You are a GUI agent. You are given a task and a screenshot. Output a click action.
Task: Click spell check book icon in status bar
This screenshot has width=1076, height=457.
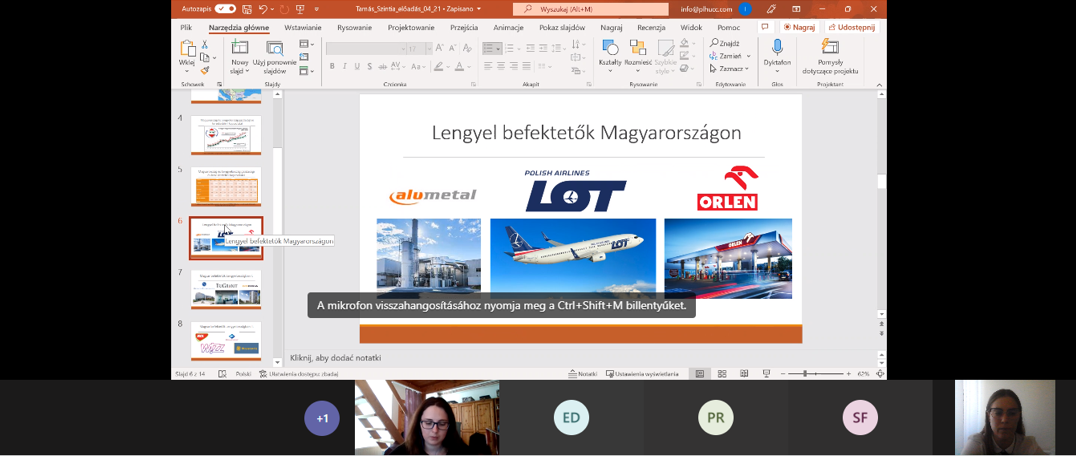click(222, 374)
